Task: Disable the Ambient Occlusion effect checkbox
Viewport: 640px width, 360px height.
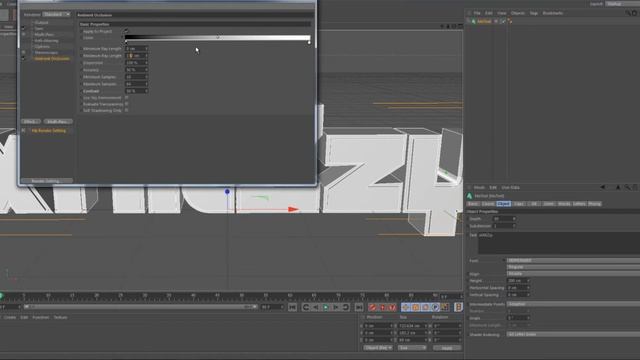Action: click(23, 59)
